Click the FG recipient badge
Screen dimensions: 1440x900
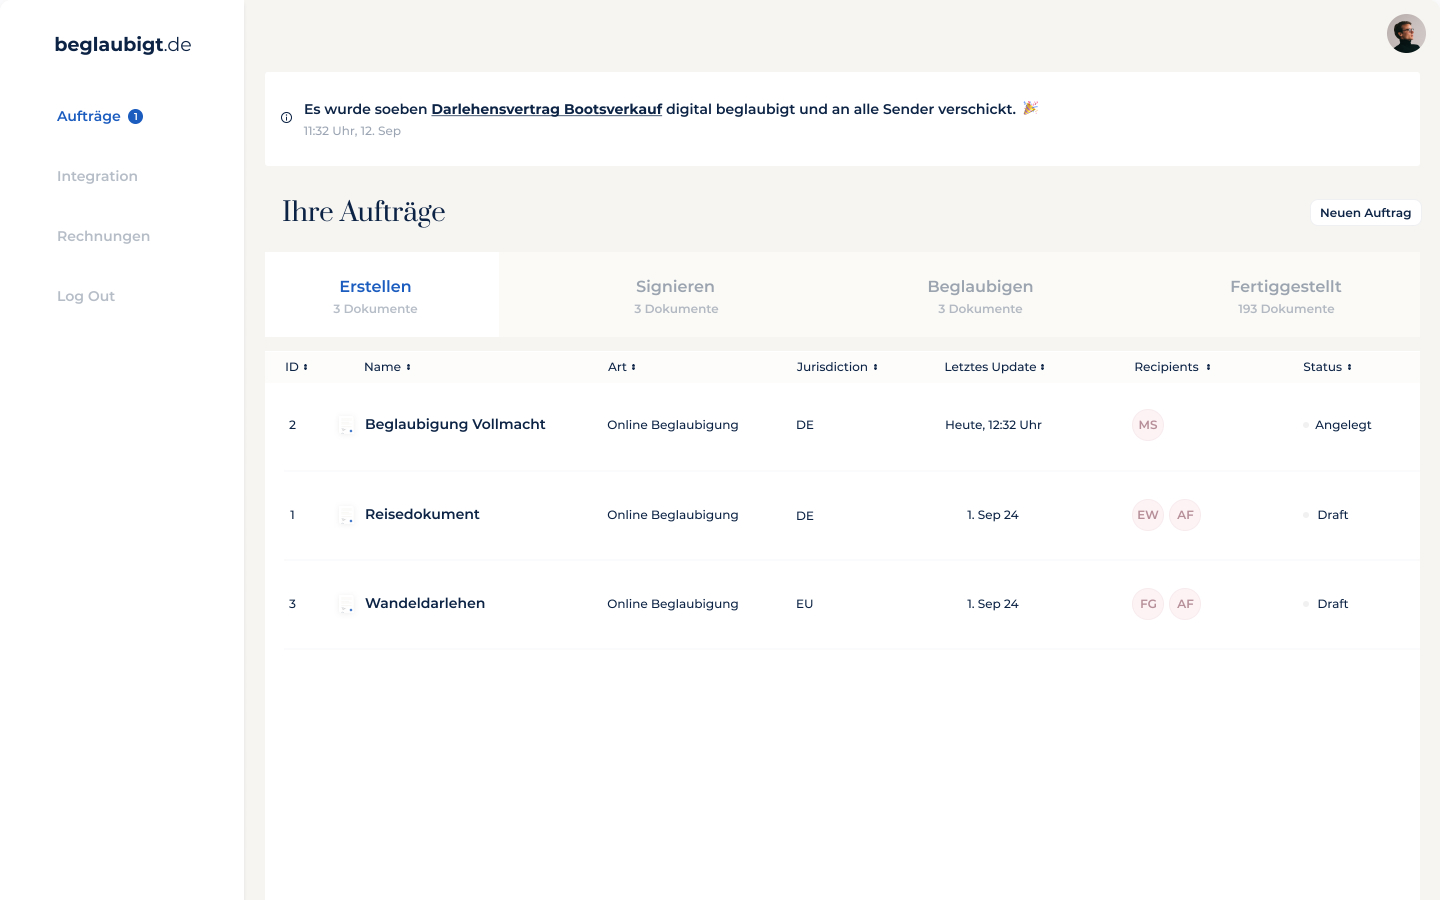pos(1147,604)
